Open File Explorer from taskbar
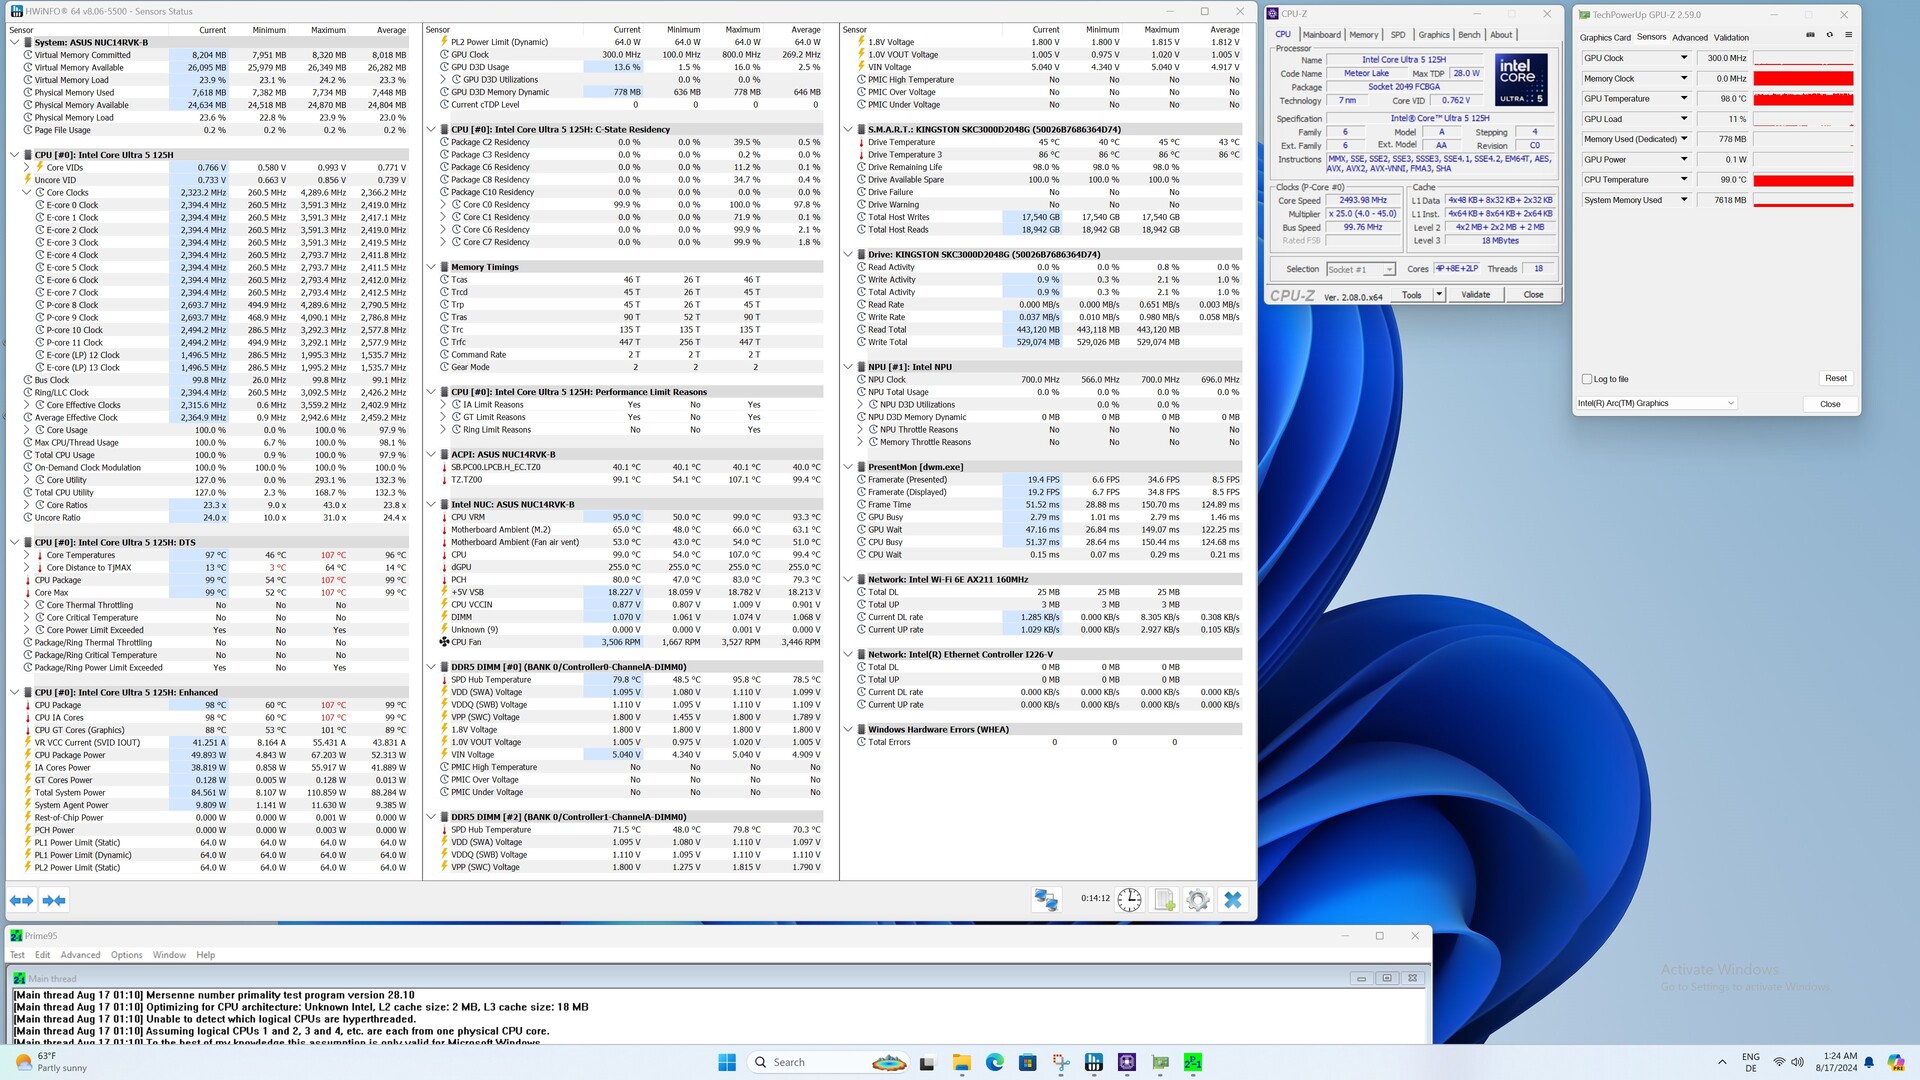The width and height of the screenshot is (1920, 1080). click(961, 1062)
